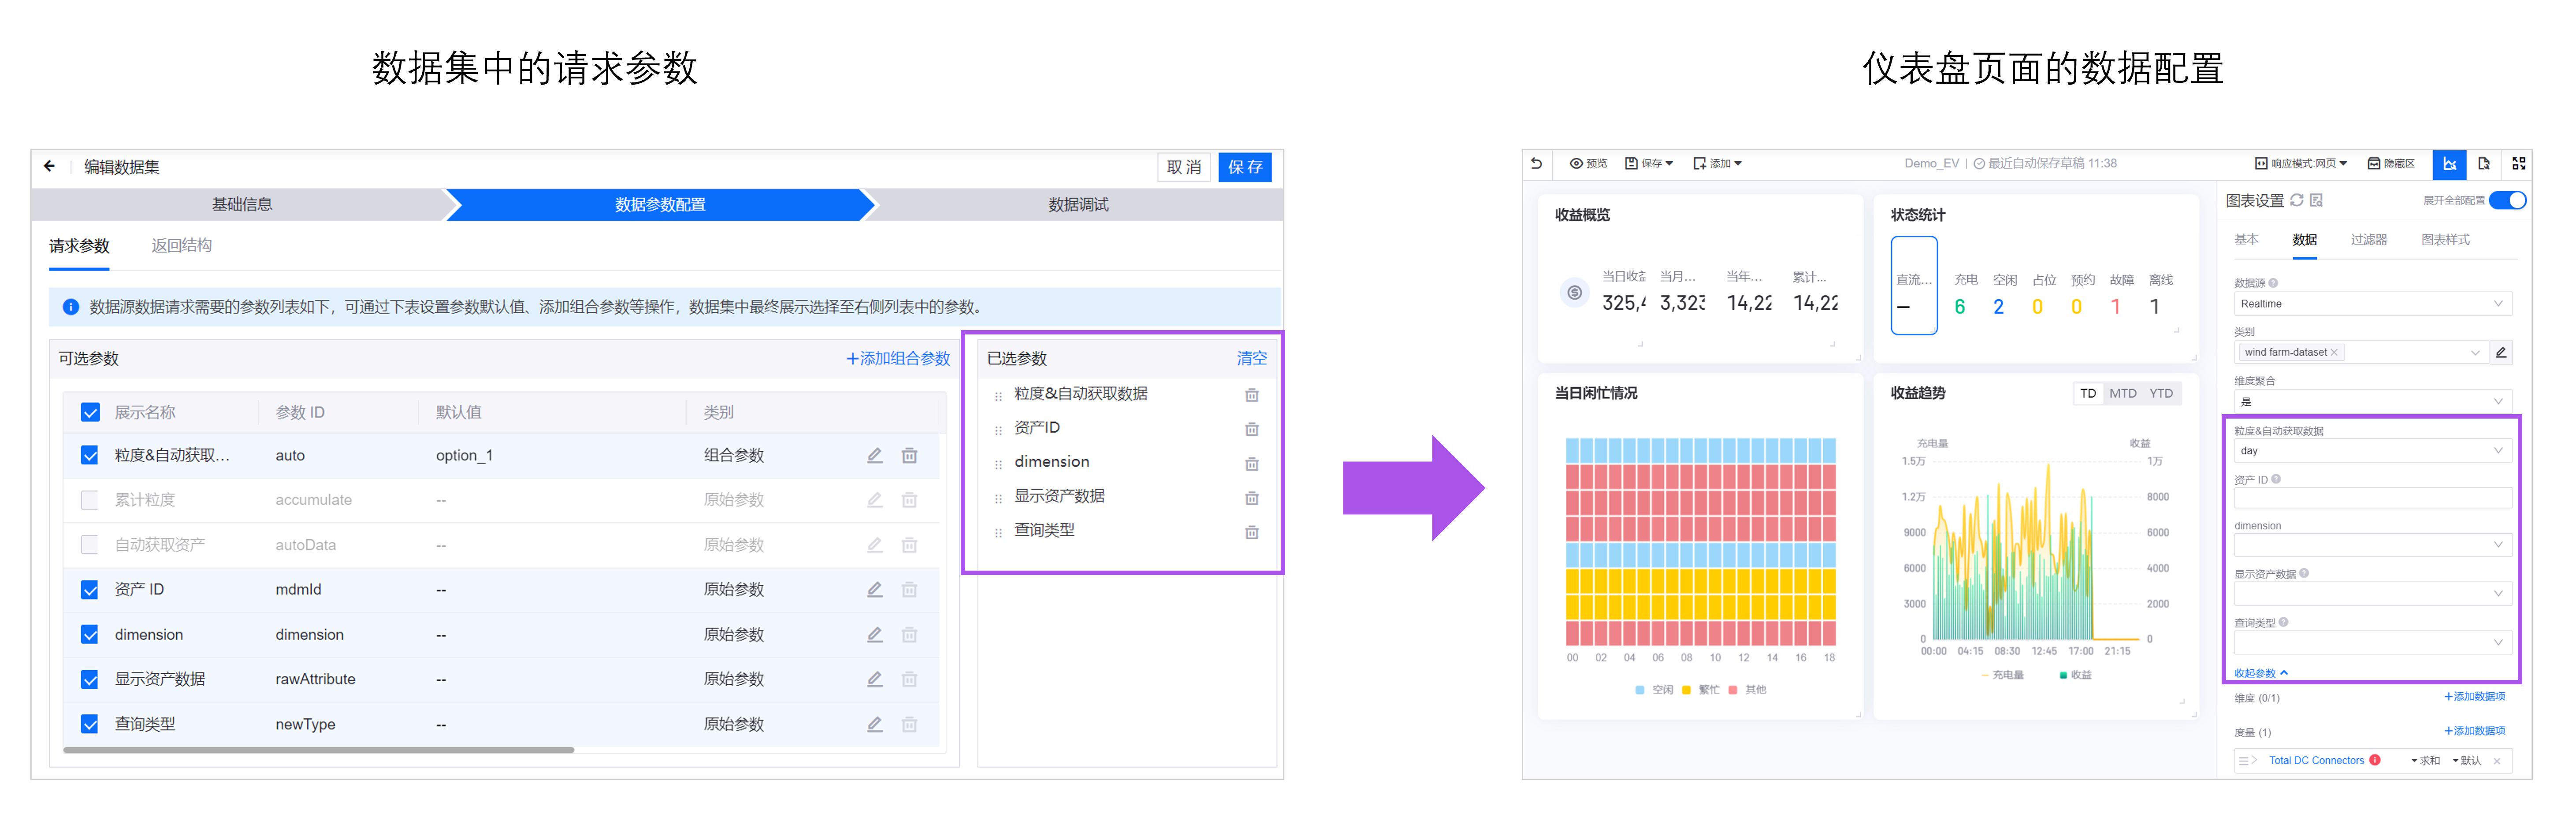The height and width of the screenshot is (824, 2576).
Task: Click the refresh icon next to 图表设置
Action: [2297, 200]
